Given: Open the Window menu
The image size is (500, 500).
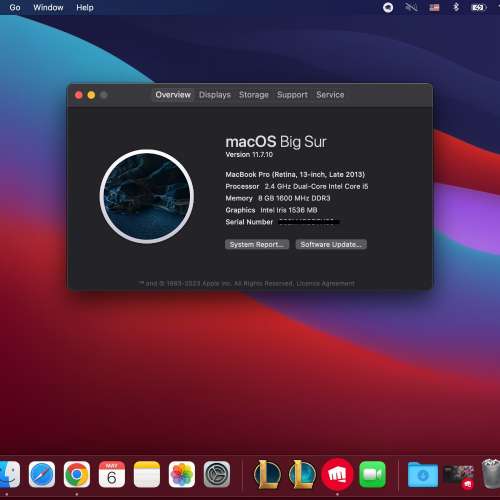Looking at the screenshot, I should tap(48, 7).
